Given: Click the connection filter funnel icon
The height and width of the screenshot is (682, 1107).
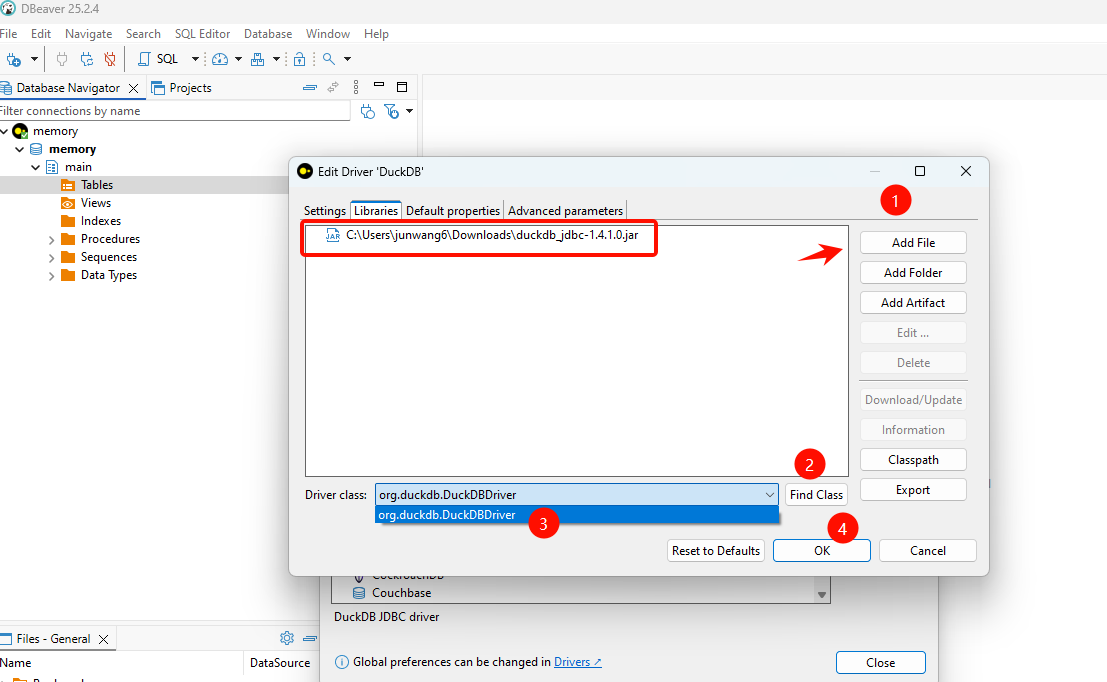Looking at the screenshot, I should (x=392, y=111).
